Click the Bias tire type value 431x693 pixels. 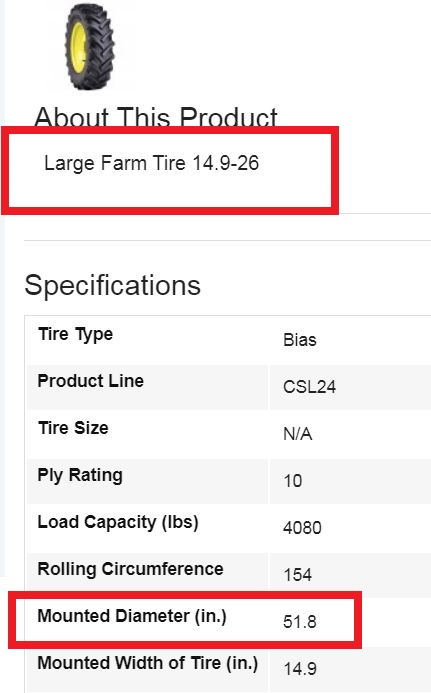point(300,340)
